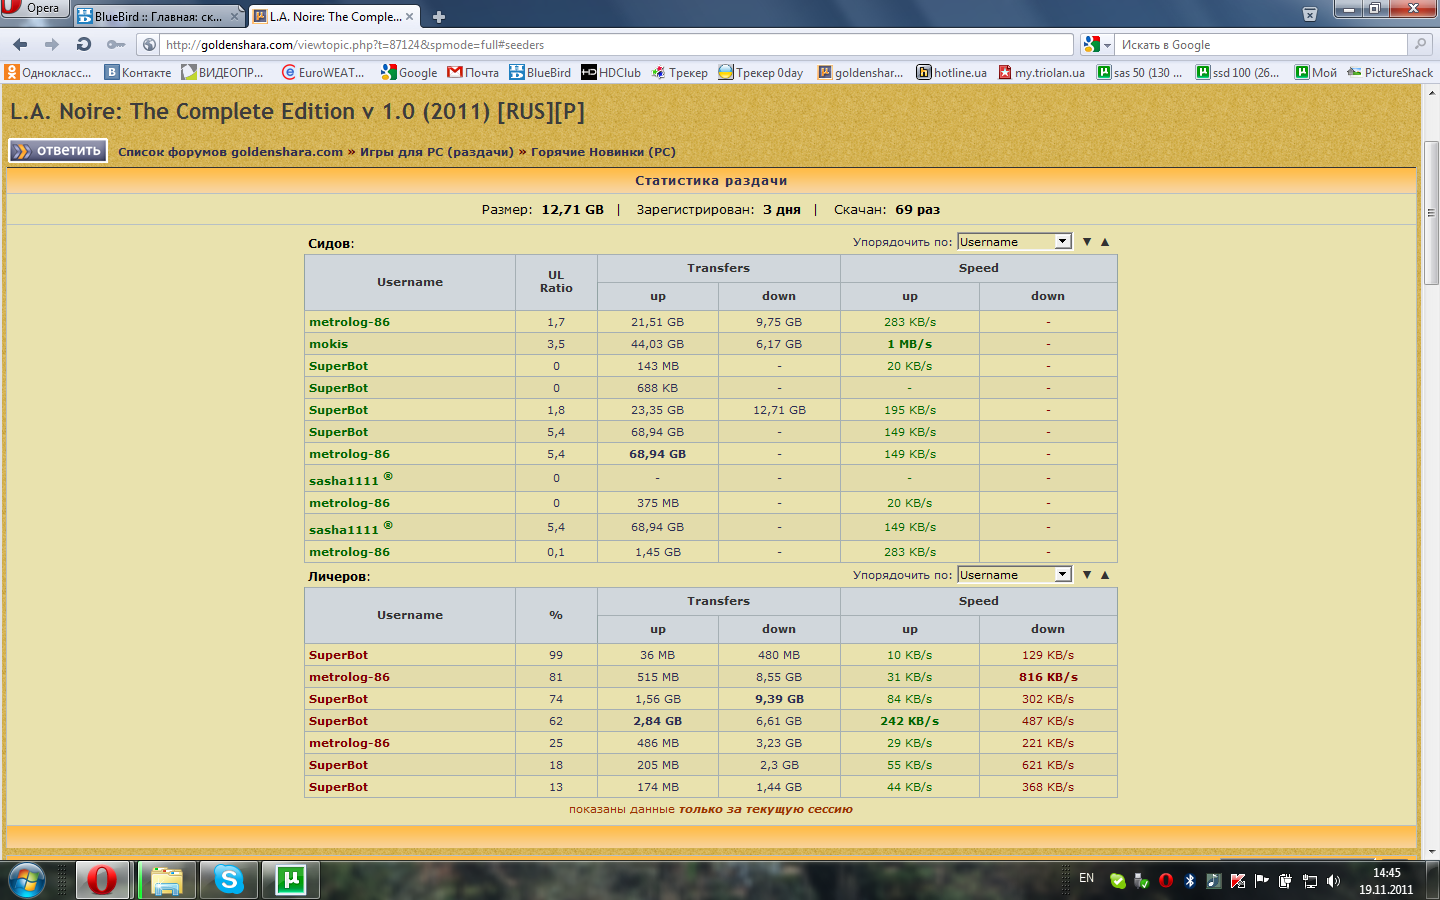The width and height of the screenshot is (1440, 900).
Task: Sort Сидов list ascending with up arrow
Action: 1105,242
